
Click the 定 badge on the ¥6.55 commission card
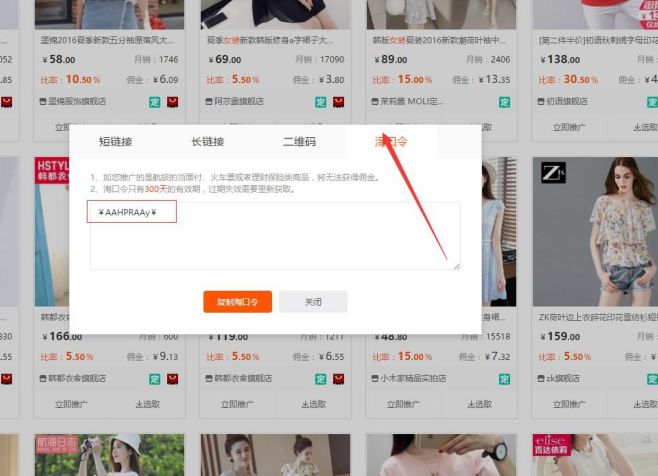tap(321, 379)
